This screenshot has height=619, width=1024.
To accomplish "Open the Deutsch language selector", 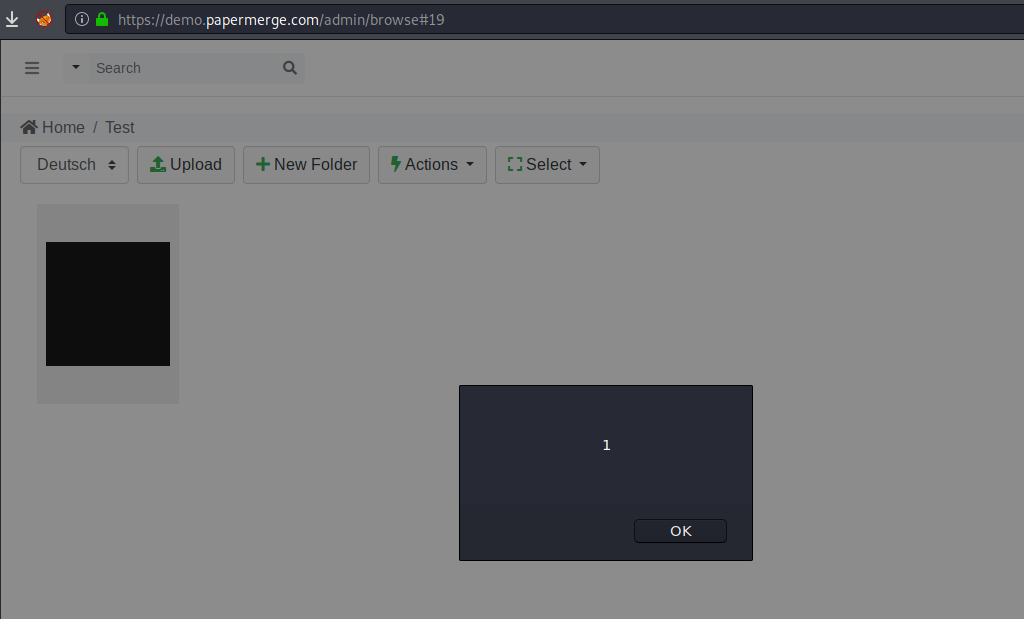I will pyautogui.click(x=73, y=164).
